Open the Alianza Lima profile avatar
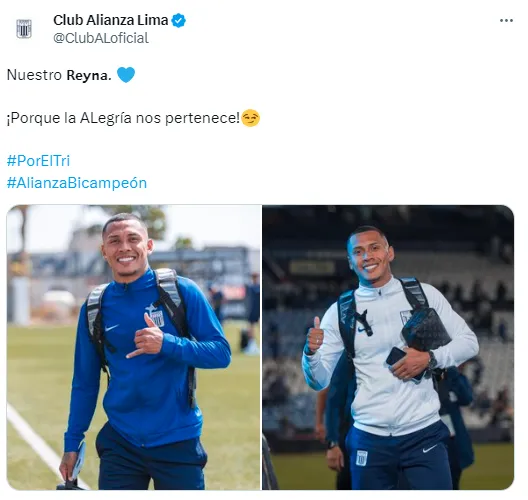Screen dimensions: 528x500 pos(24,29)
